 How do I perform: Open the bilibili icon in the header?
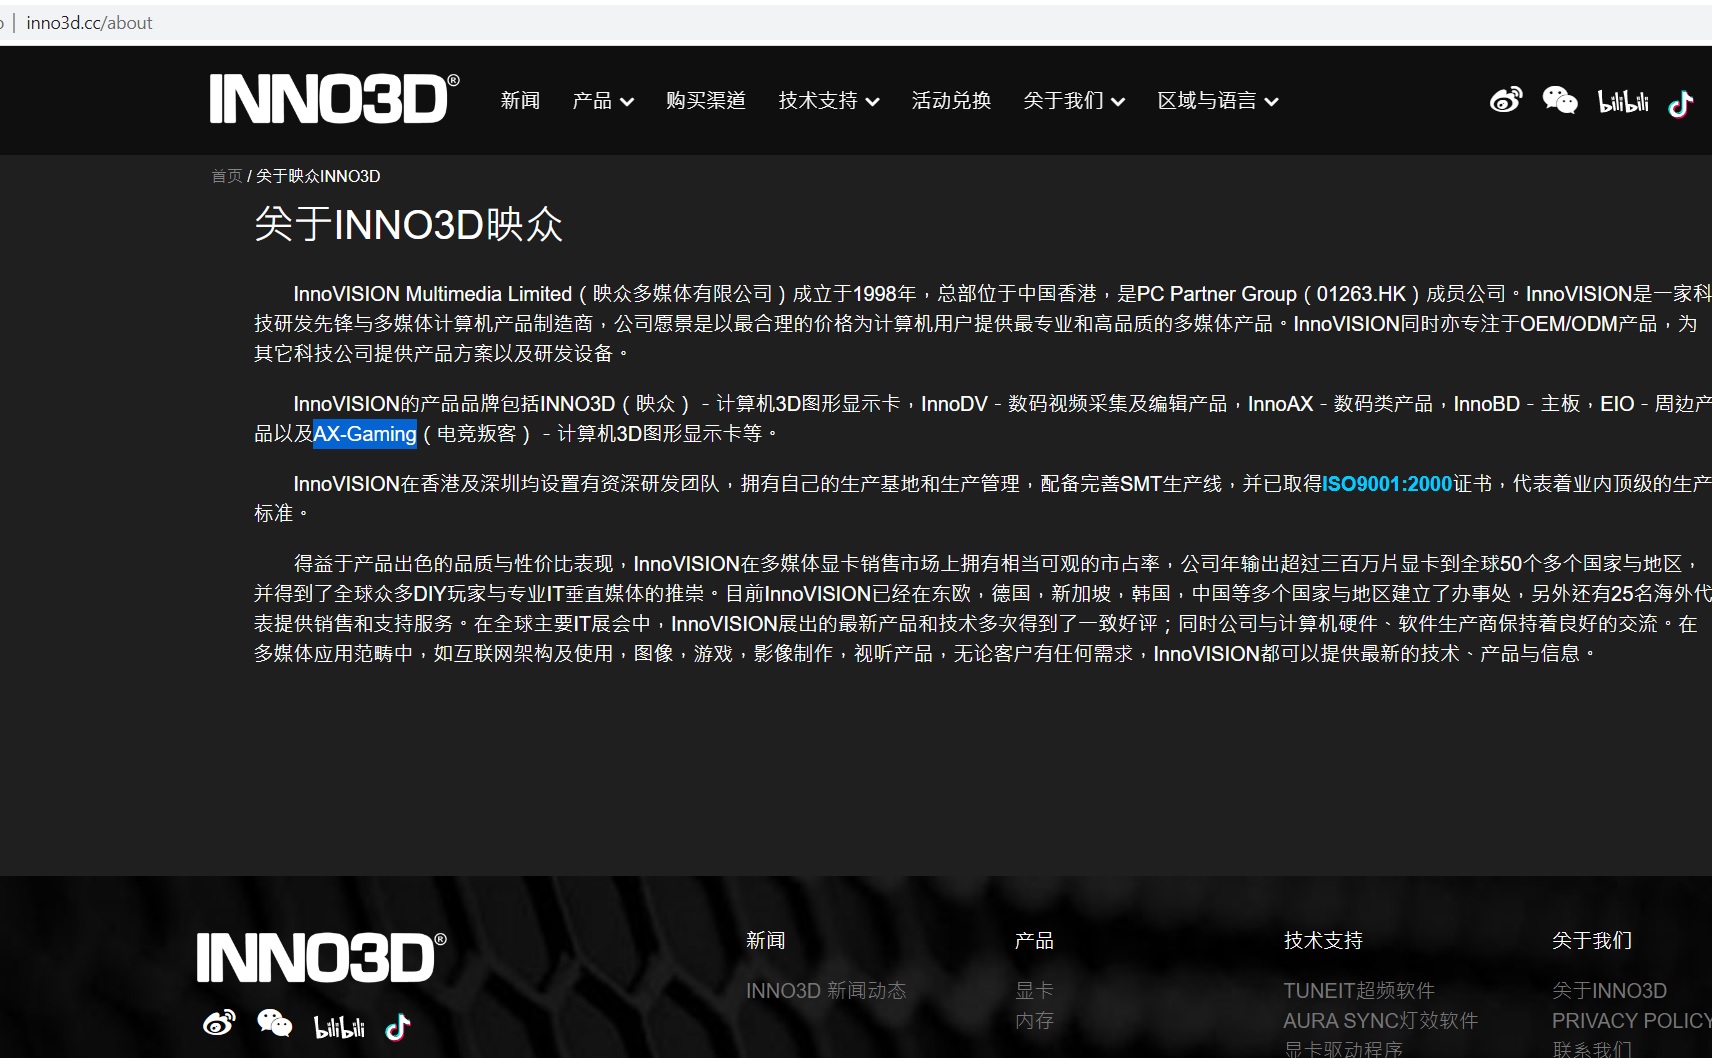[x=1623, y=101]
